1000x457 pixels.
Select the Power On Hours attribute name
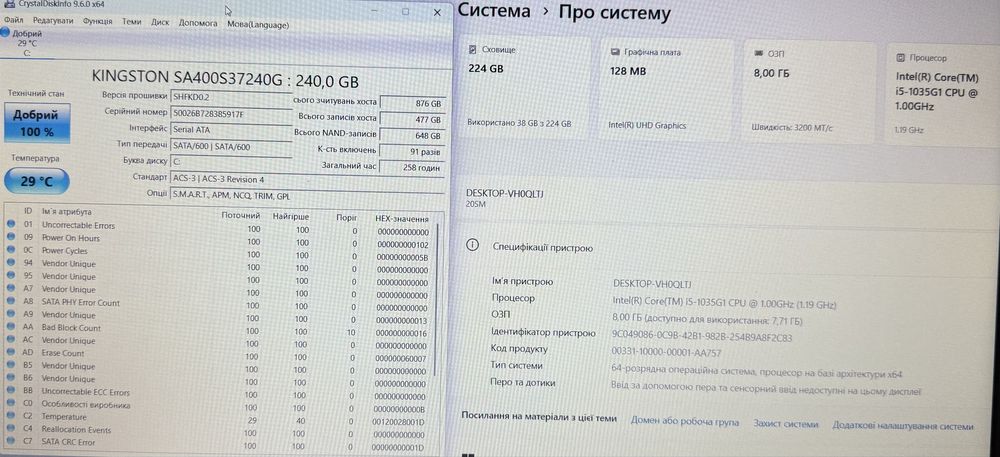(71, 238)
